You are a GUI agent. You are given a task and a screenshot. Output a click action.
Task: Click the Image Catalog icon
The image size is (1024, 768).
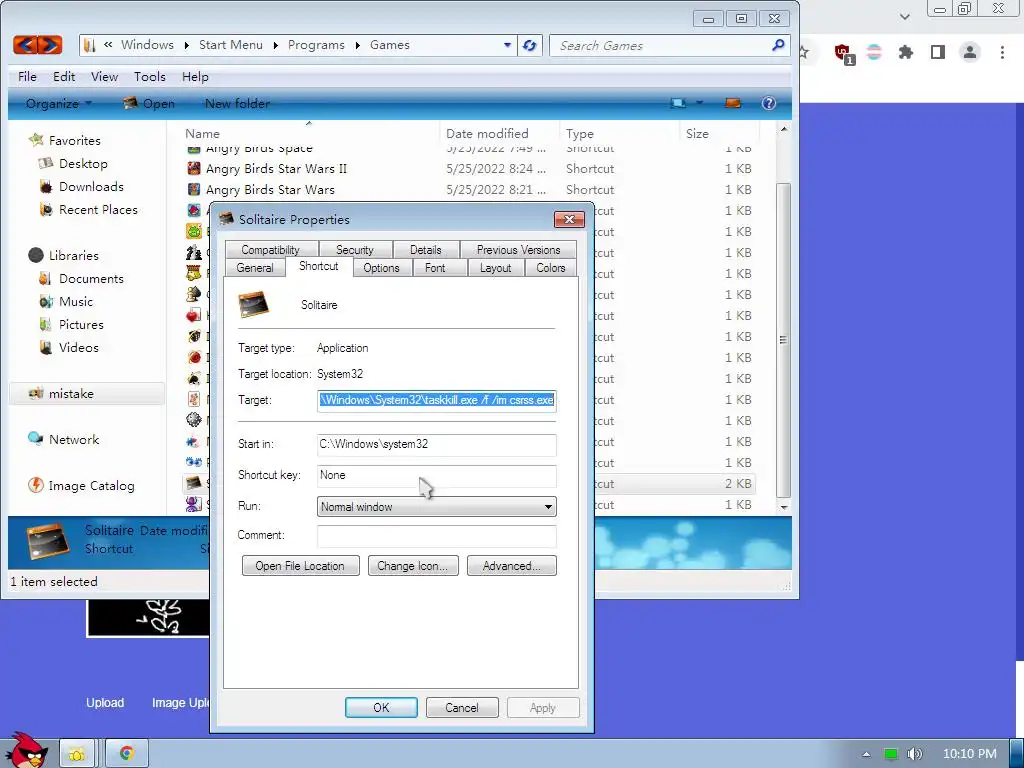35,485
